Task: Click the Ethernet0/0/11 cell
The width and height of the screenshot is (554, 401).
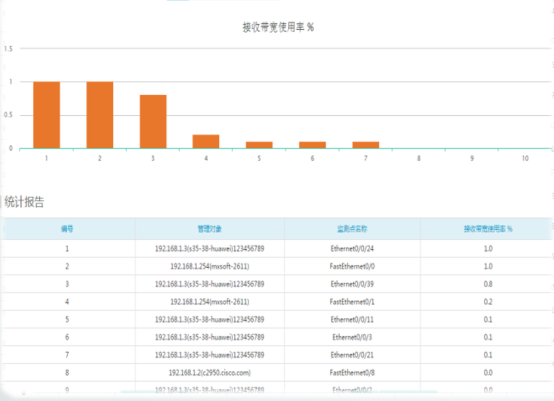Action: pyautogui.click(x=352, y=319)
